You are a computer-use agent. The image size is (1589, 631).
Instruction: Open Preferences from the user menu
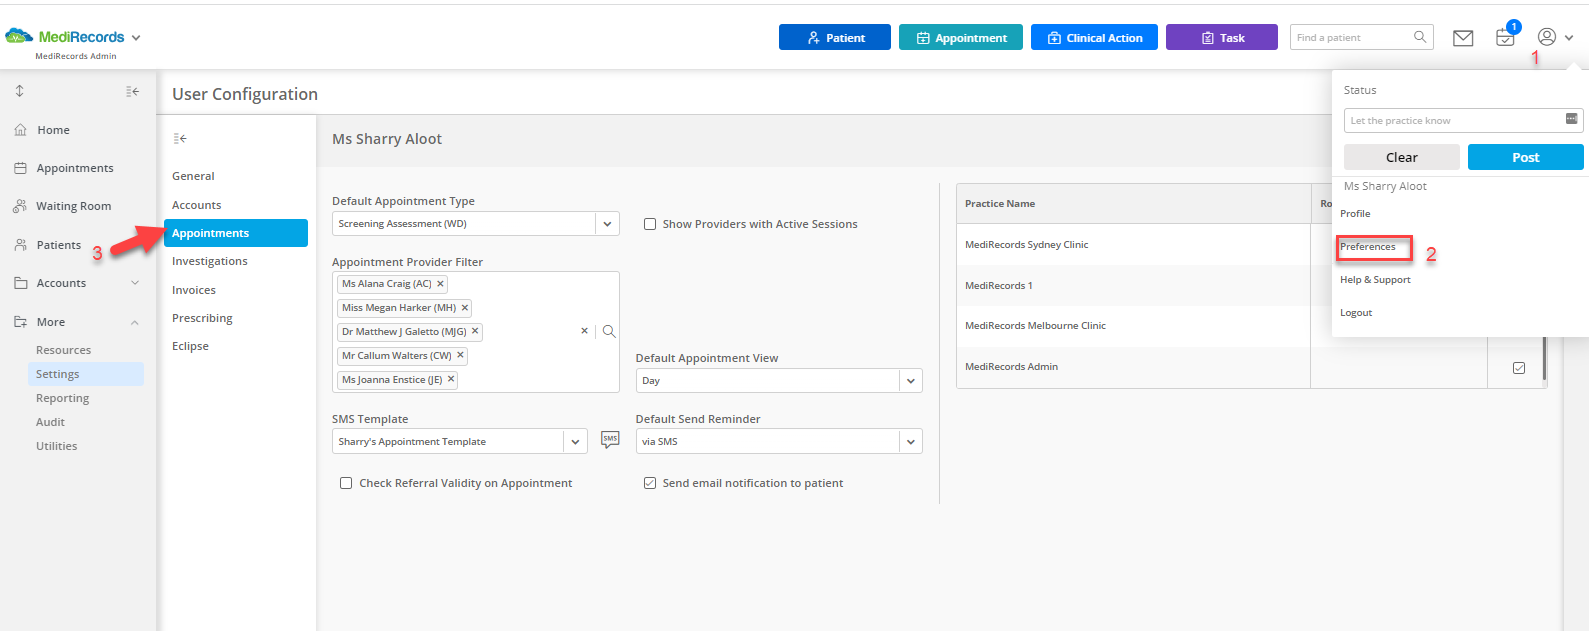pos(1368,247)
